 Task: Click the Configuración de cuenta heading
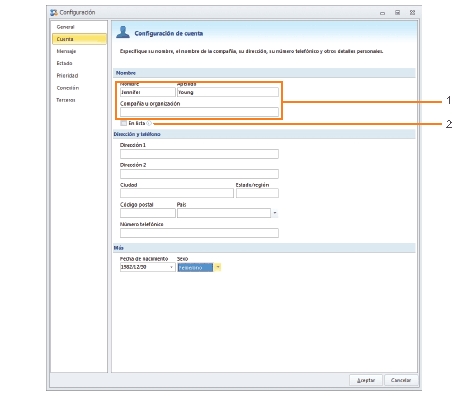click(x=169, y=33)
